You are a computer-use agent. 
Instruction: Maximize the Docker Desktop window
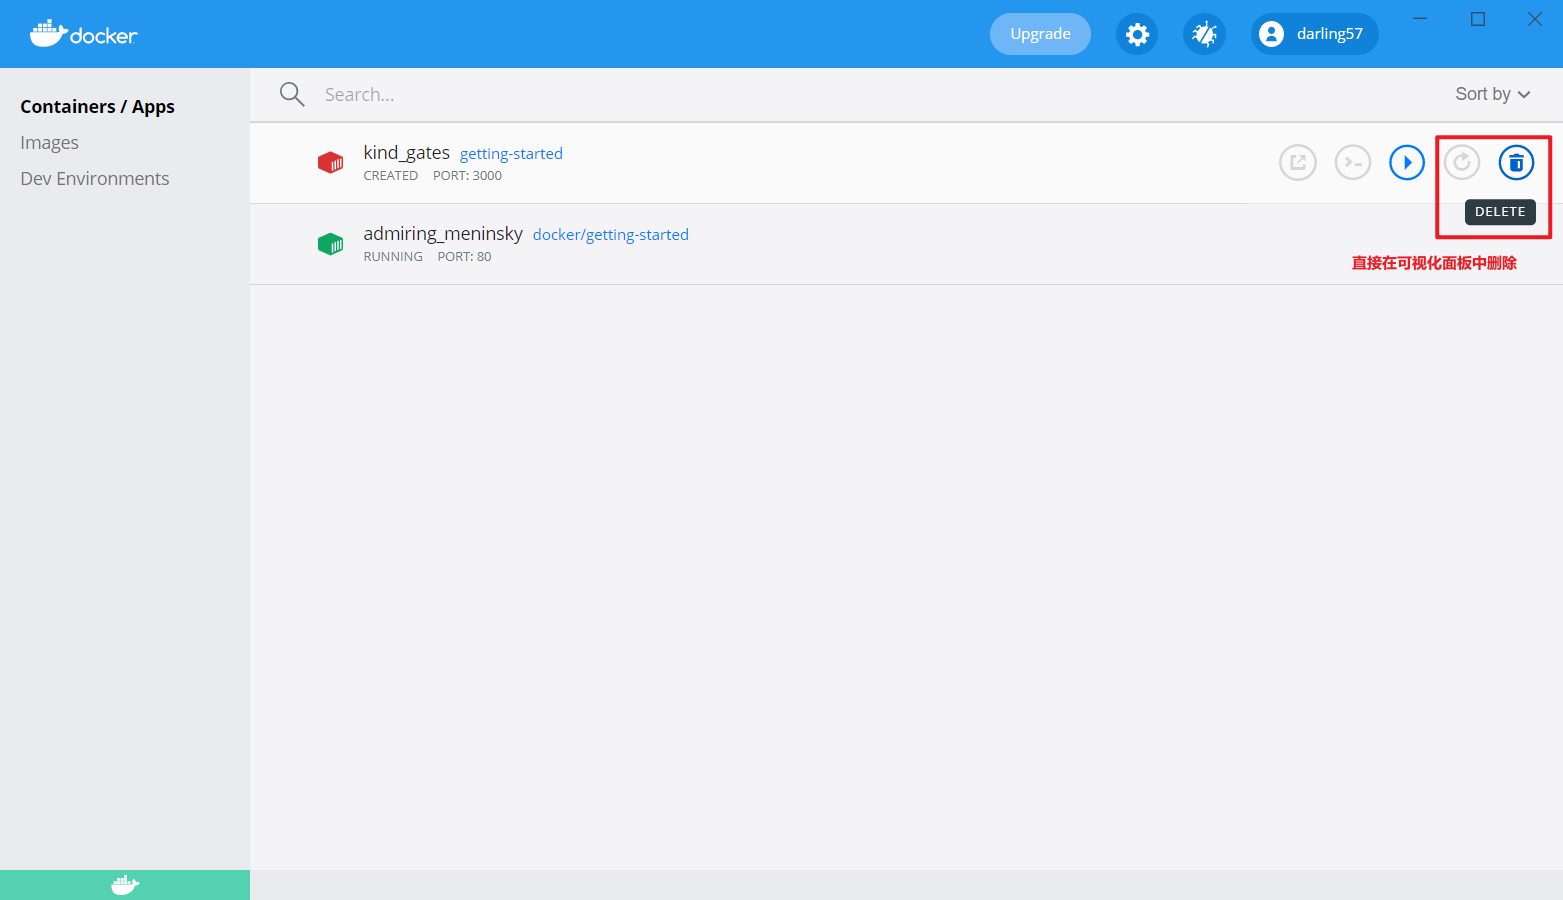click(1478, 19)
